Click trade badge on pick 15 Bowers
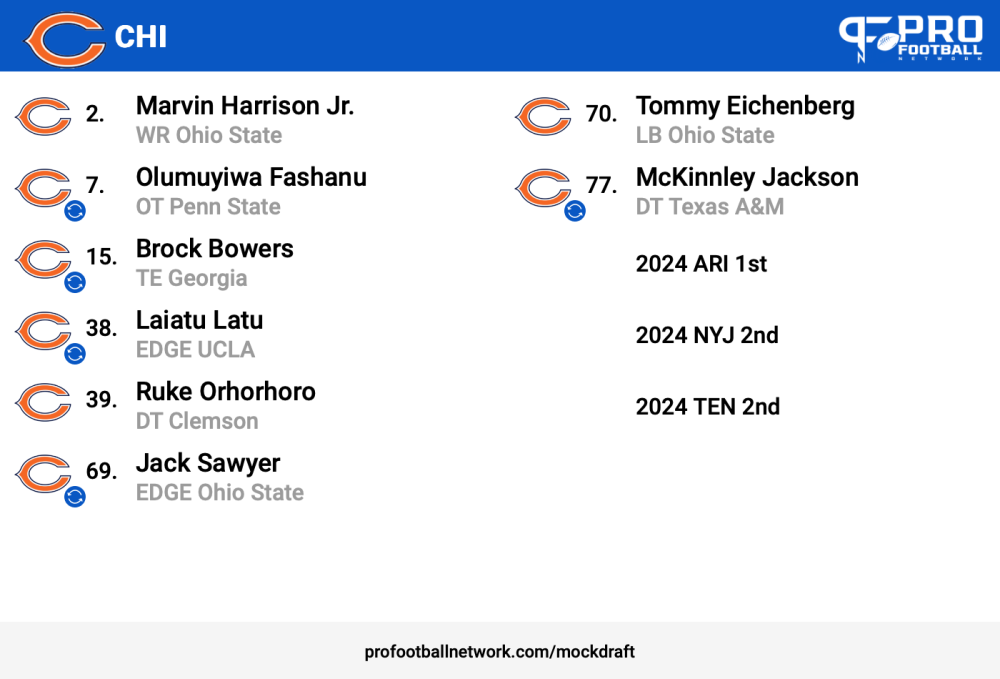The width and height of the screenshot is (1000, 679). [x=75, y=282]
